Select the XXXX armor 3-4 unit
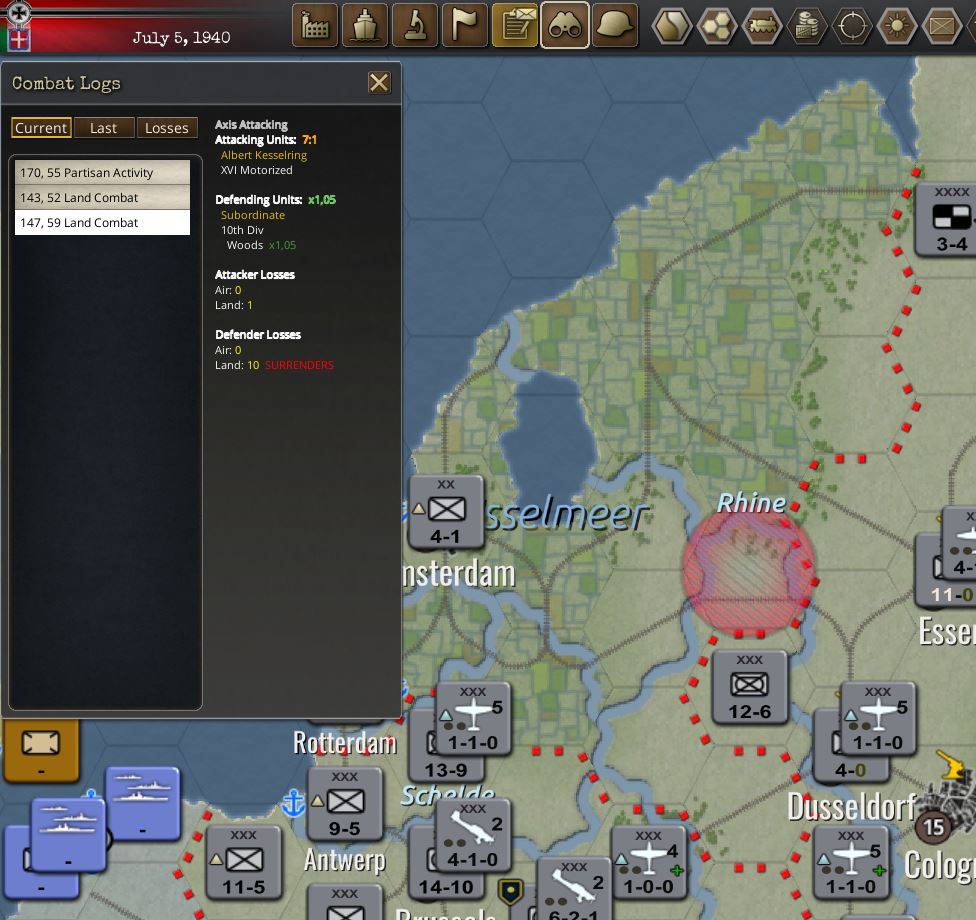 [946, 220]
